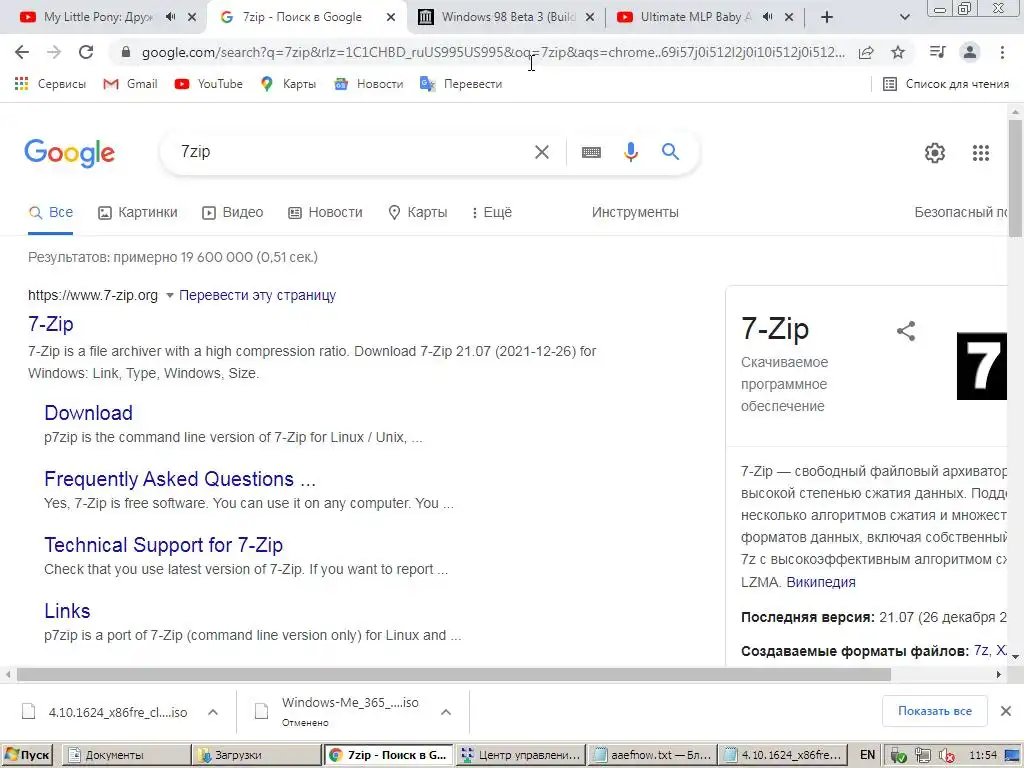1024x768 pixels.
Task: Open Frequently Asked Questions sitelink
Action: (x=180, y=479)
